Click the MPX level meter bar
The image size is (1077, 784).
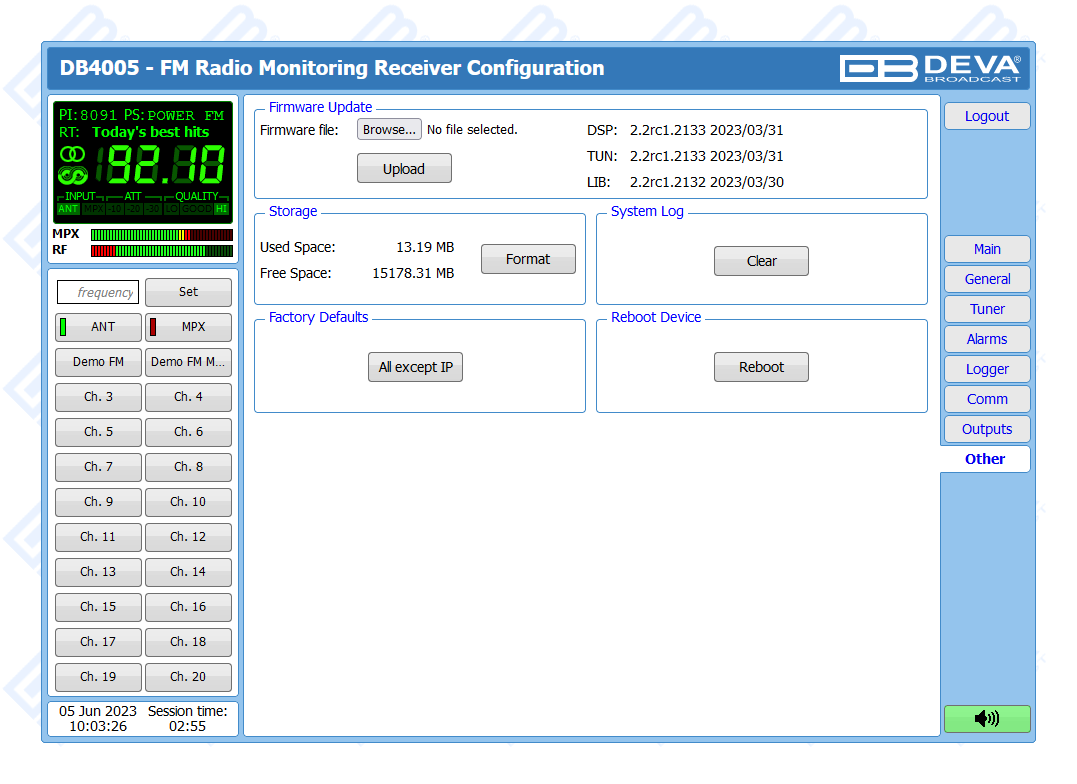161,235
